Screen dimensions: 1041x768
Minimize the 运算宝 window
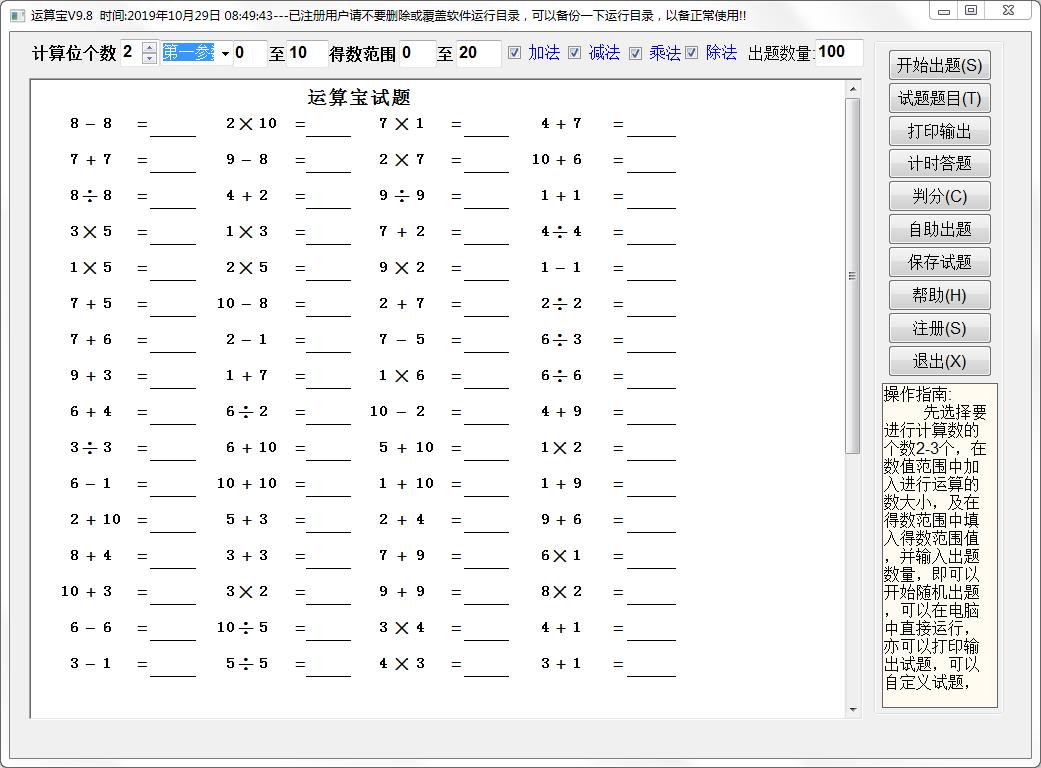(944, 10)
